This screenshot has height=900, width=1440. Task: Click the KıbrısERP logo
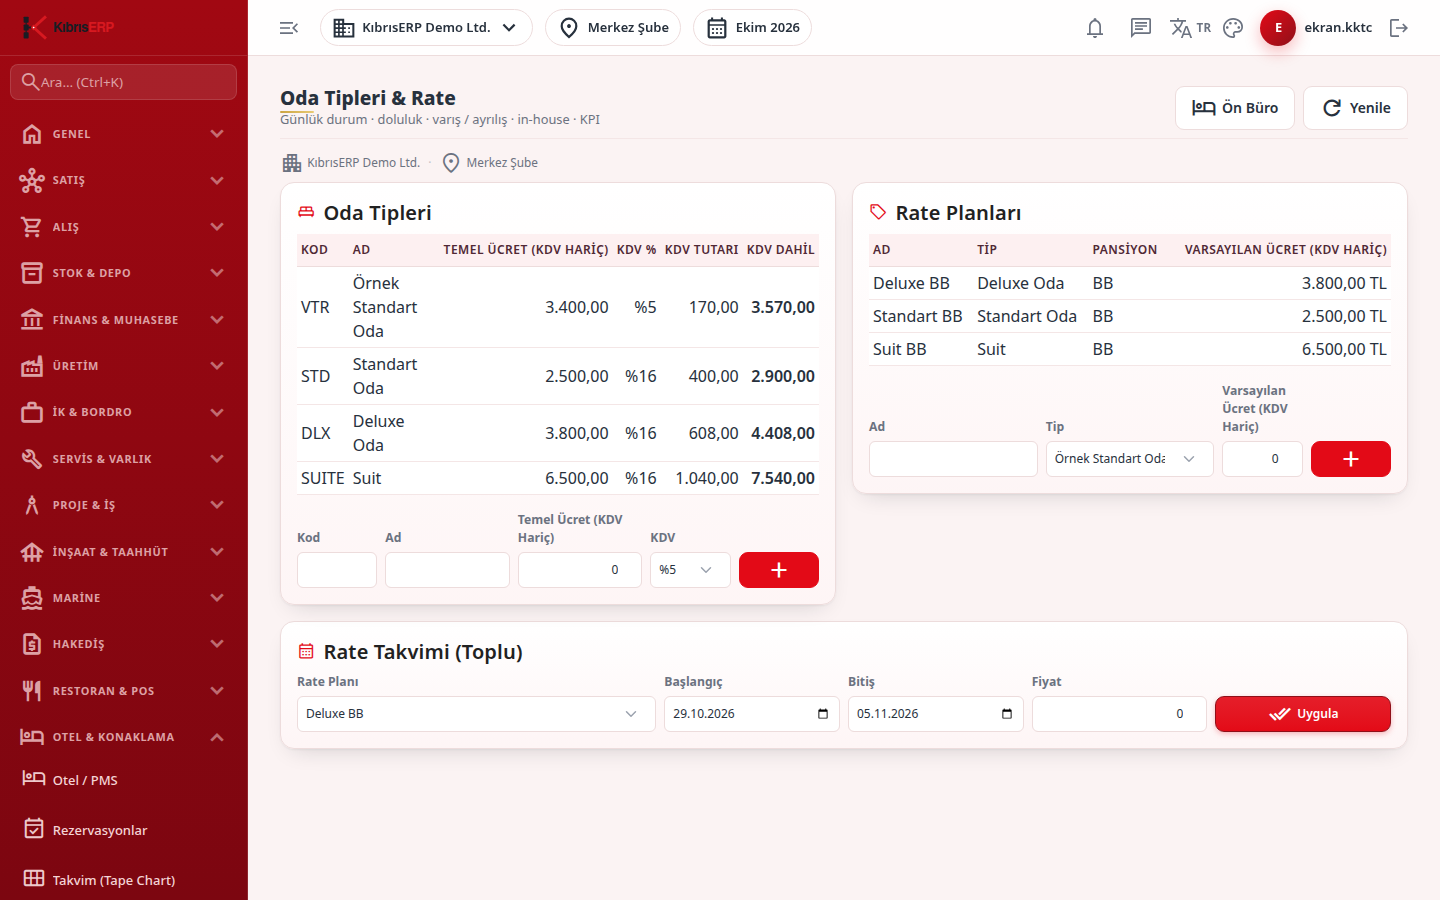tap(68, 27)
